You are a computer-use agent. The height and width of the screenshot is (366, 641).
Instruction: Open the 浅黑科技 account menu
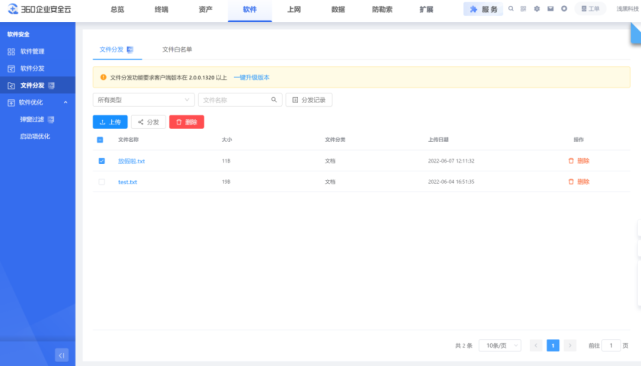628,9
